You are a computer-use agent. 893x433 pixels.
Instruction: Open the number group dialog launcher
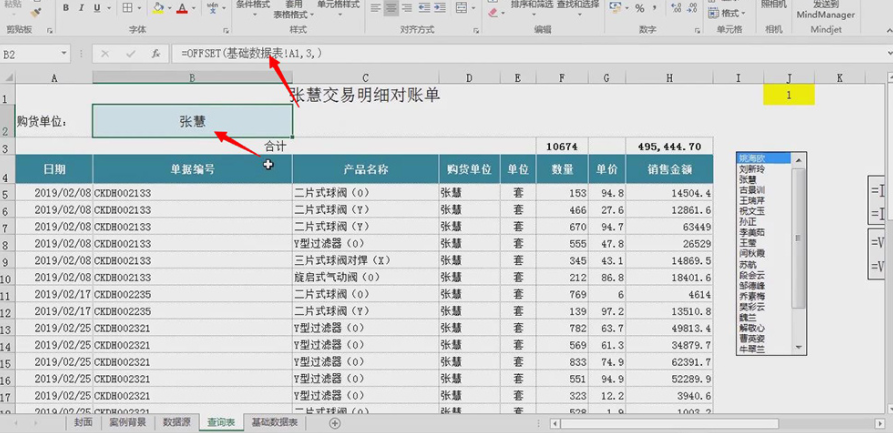[697, 30]
